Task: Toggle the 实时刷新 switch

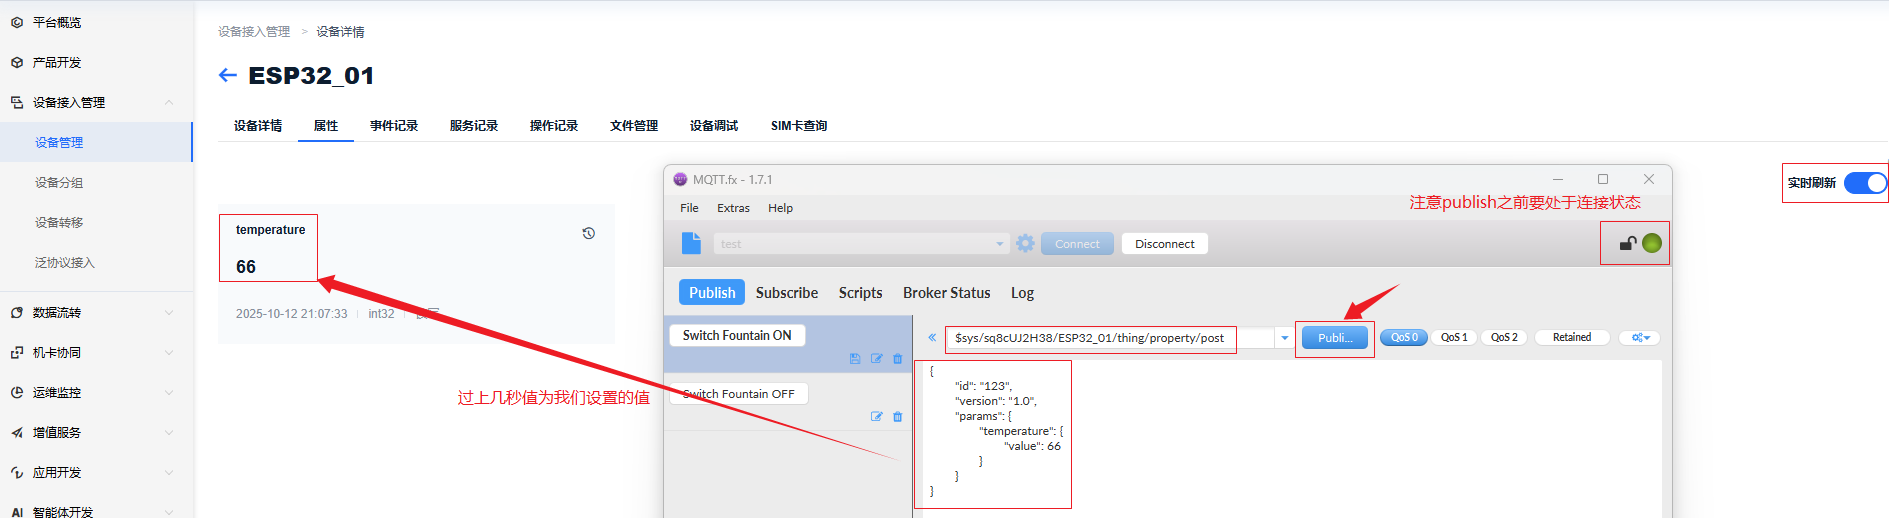Action: click(x=1865, y=183)
